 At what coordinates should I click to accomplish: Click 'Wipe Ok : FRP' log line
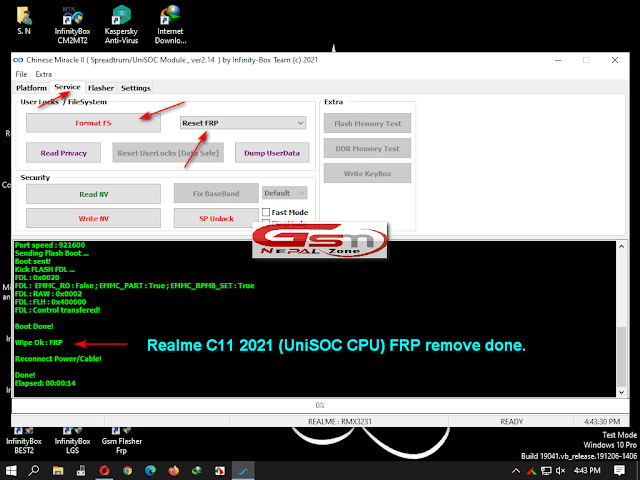pos(39,342)
